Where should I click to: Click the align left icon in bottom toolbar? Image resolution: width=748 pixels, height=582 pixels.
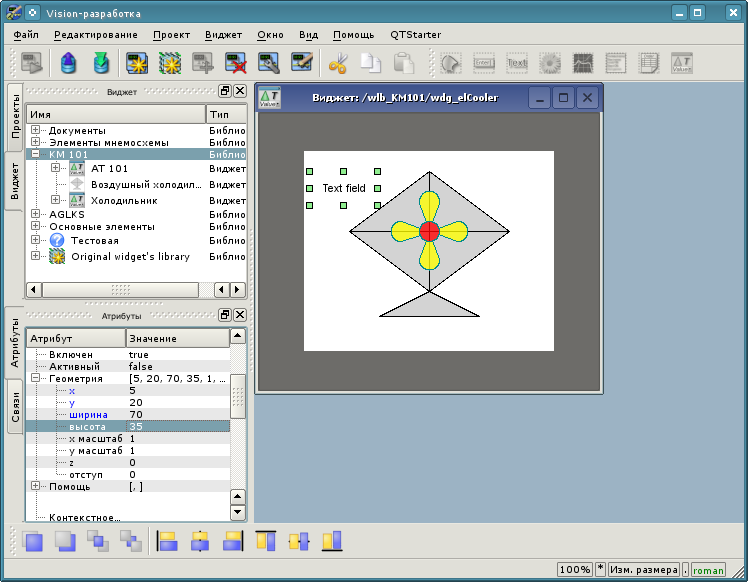tap(167, 541)
